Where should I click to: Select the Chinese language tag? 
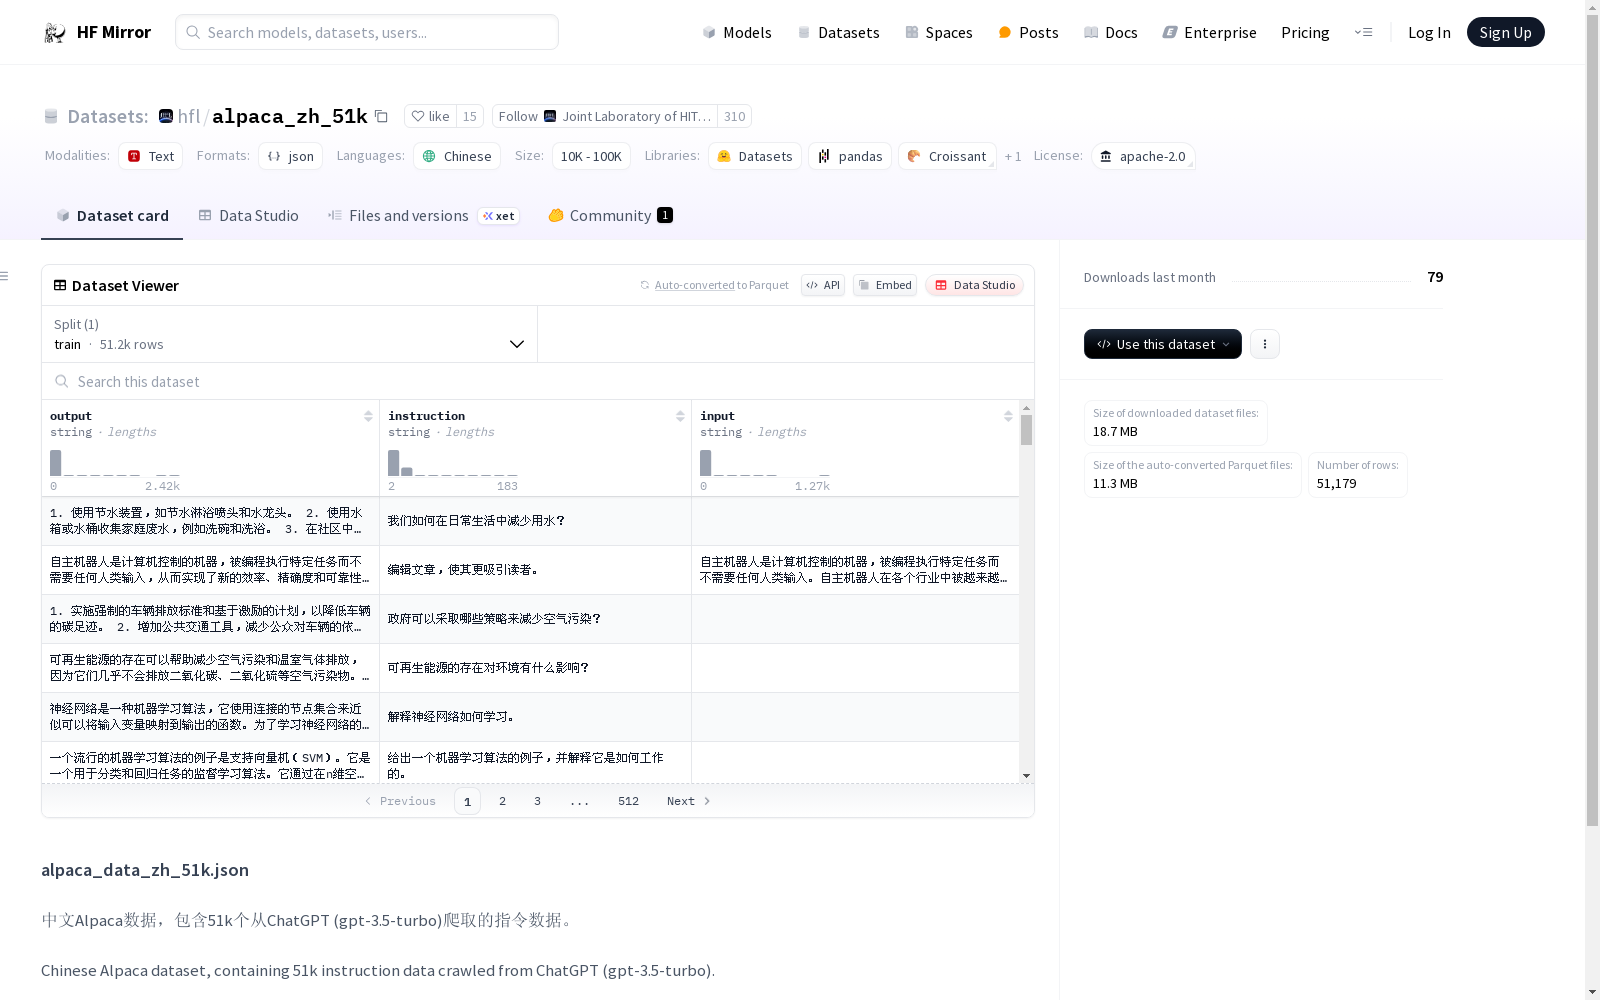[x=457, y=156]
